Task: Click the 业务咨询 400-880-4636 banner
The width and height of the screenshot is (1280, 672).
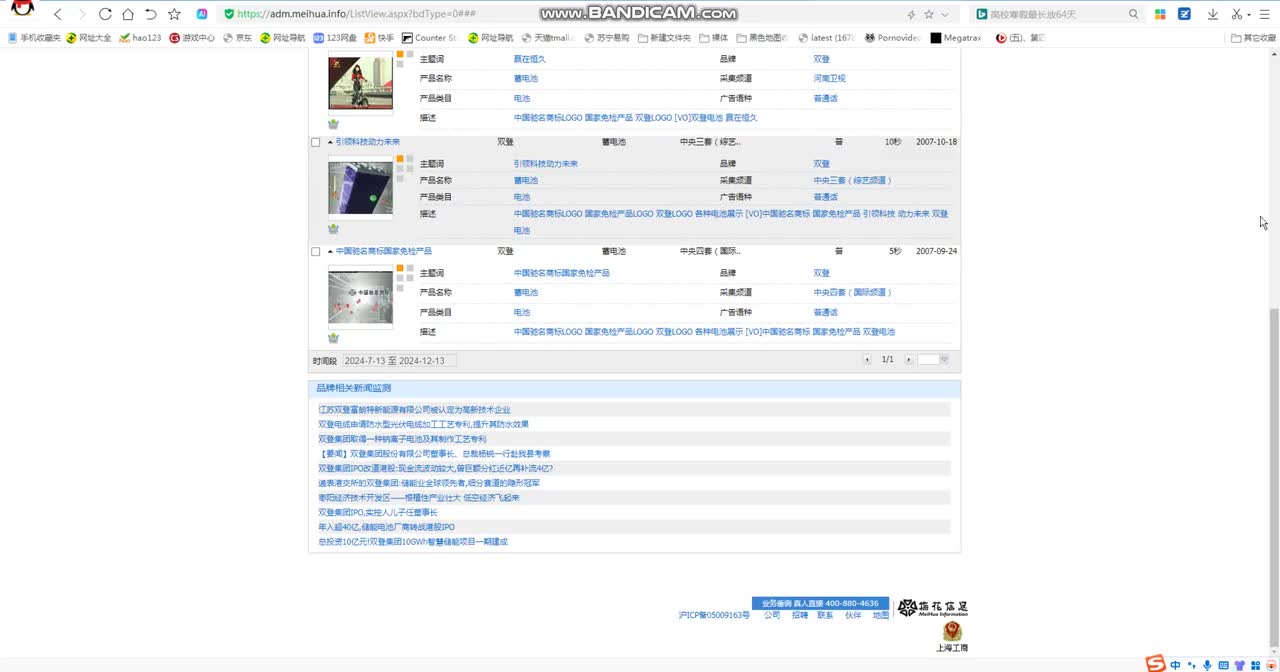Action: [820, 604]
